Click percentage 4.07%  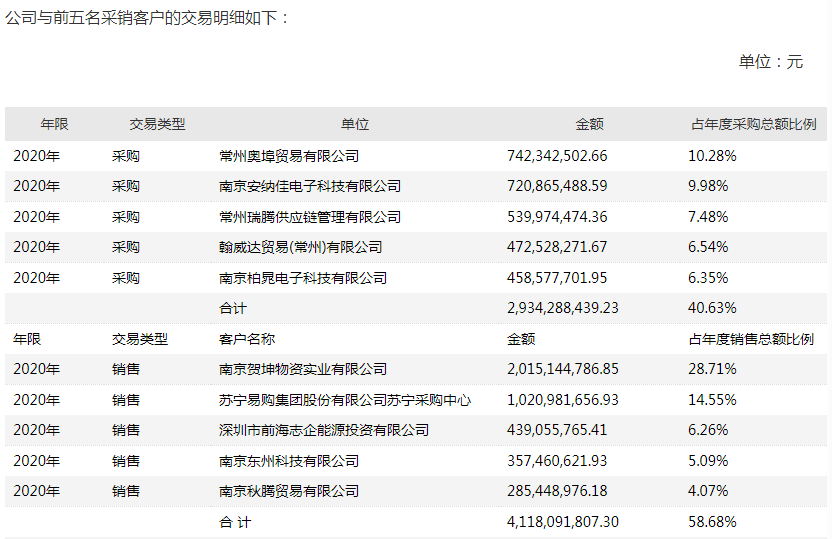coord(708,491)
